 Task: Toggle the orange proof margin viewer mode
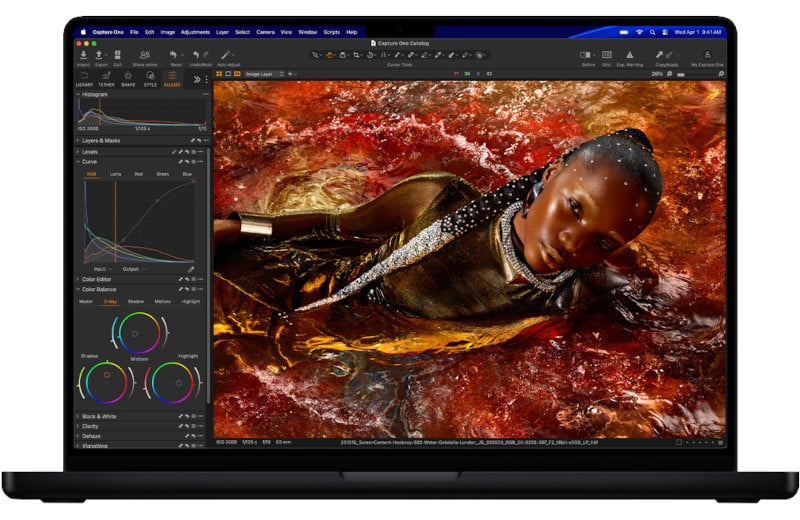(x=237, y=74)
